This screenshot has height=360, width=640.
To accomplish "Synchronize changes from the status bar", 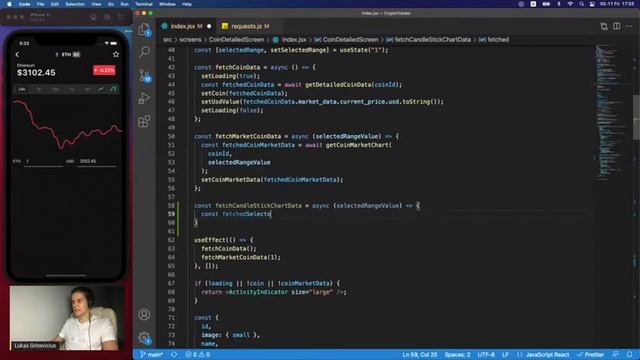I will [x=174, y=354].
